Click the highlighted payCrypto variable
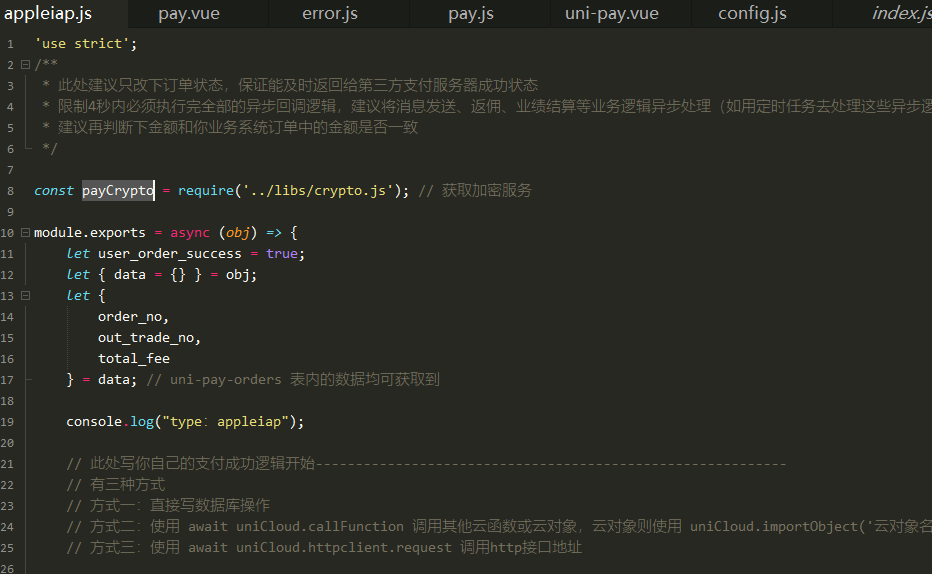932x574 pixels. point(118,190)
